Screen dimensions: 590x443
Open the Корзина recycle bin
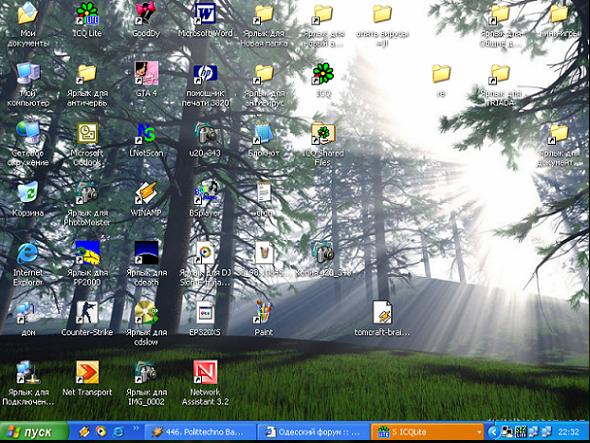coord(28,192)
